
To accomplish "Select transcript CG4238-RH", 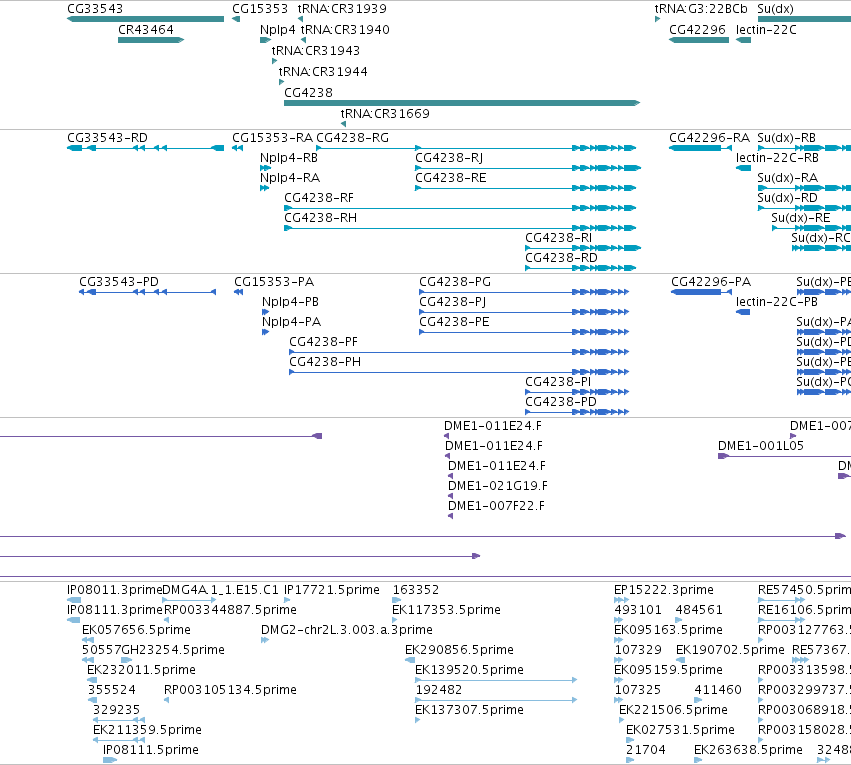I will tap(460, 228).
